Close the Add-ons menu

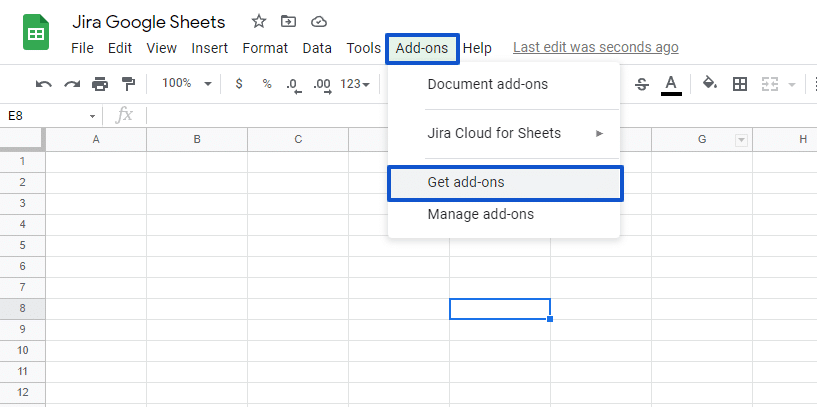pyautogui.click(x=422, y=48)
